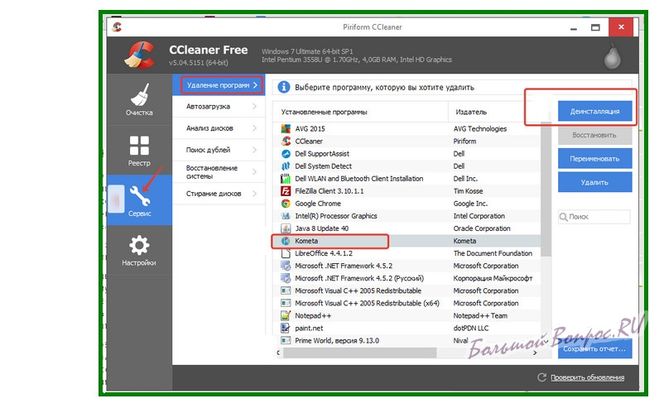The height and width of the screenshot is (408, 659).
Task: Click the horizontal scrollbar right arrow
Action: point(535,353)
